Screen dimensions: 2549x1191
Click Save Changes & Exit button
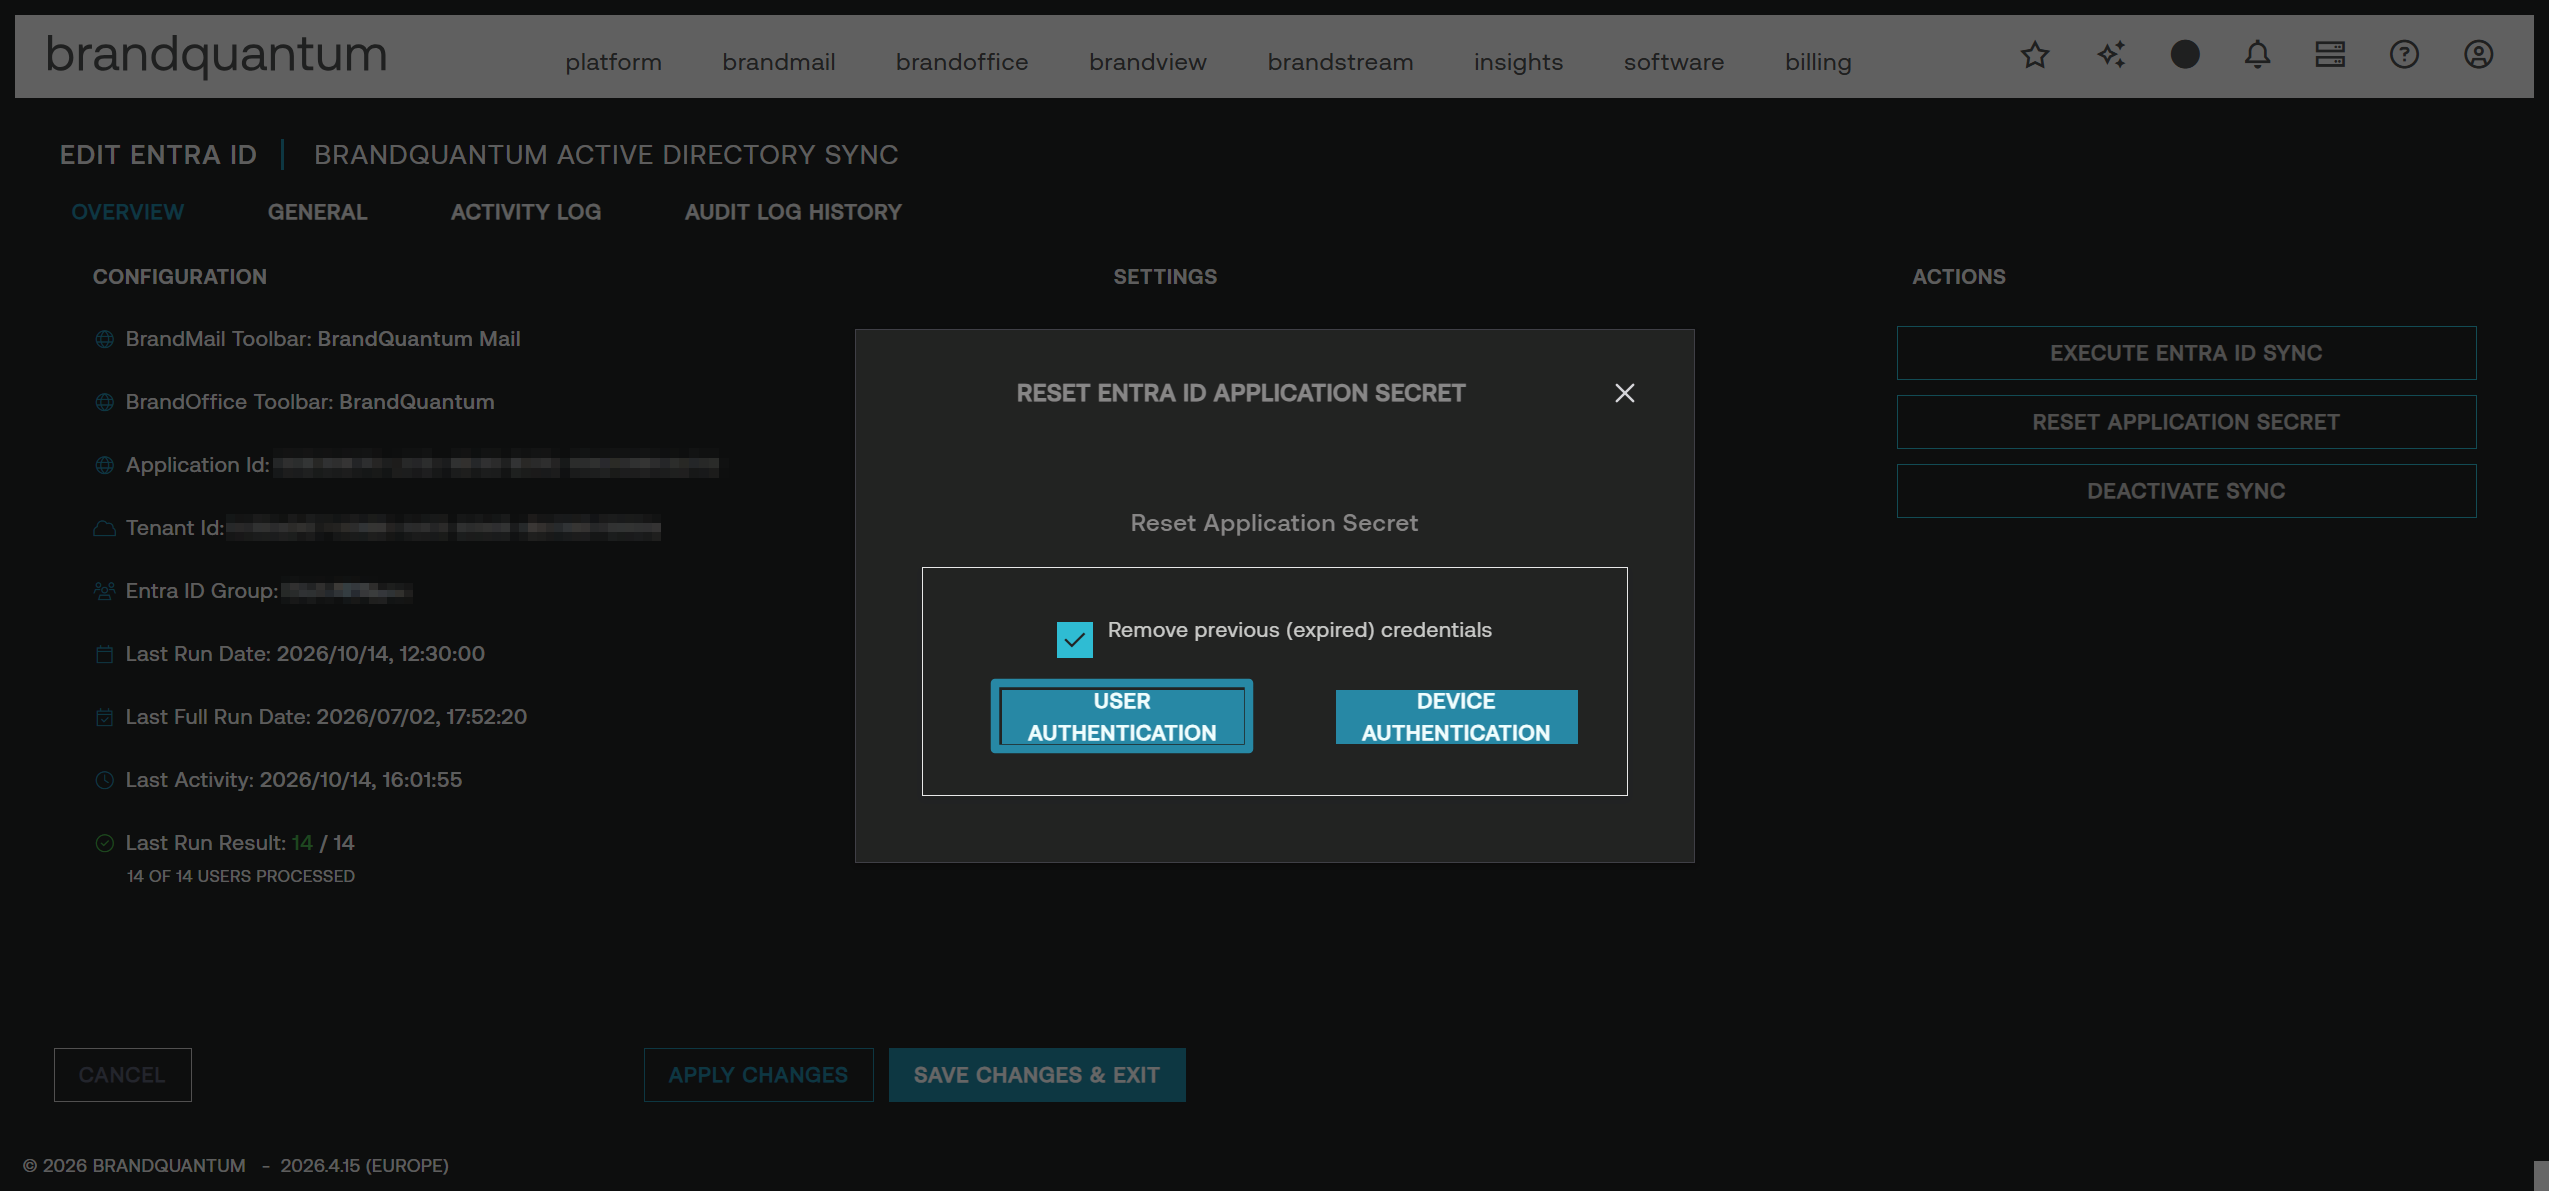tap(1036, 1075)
